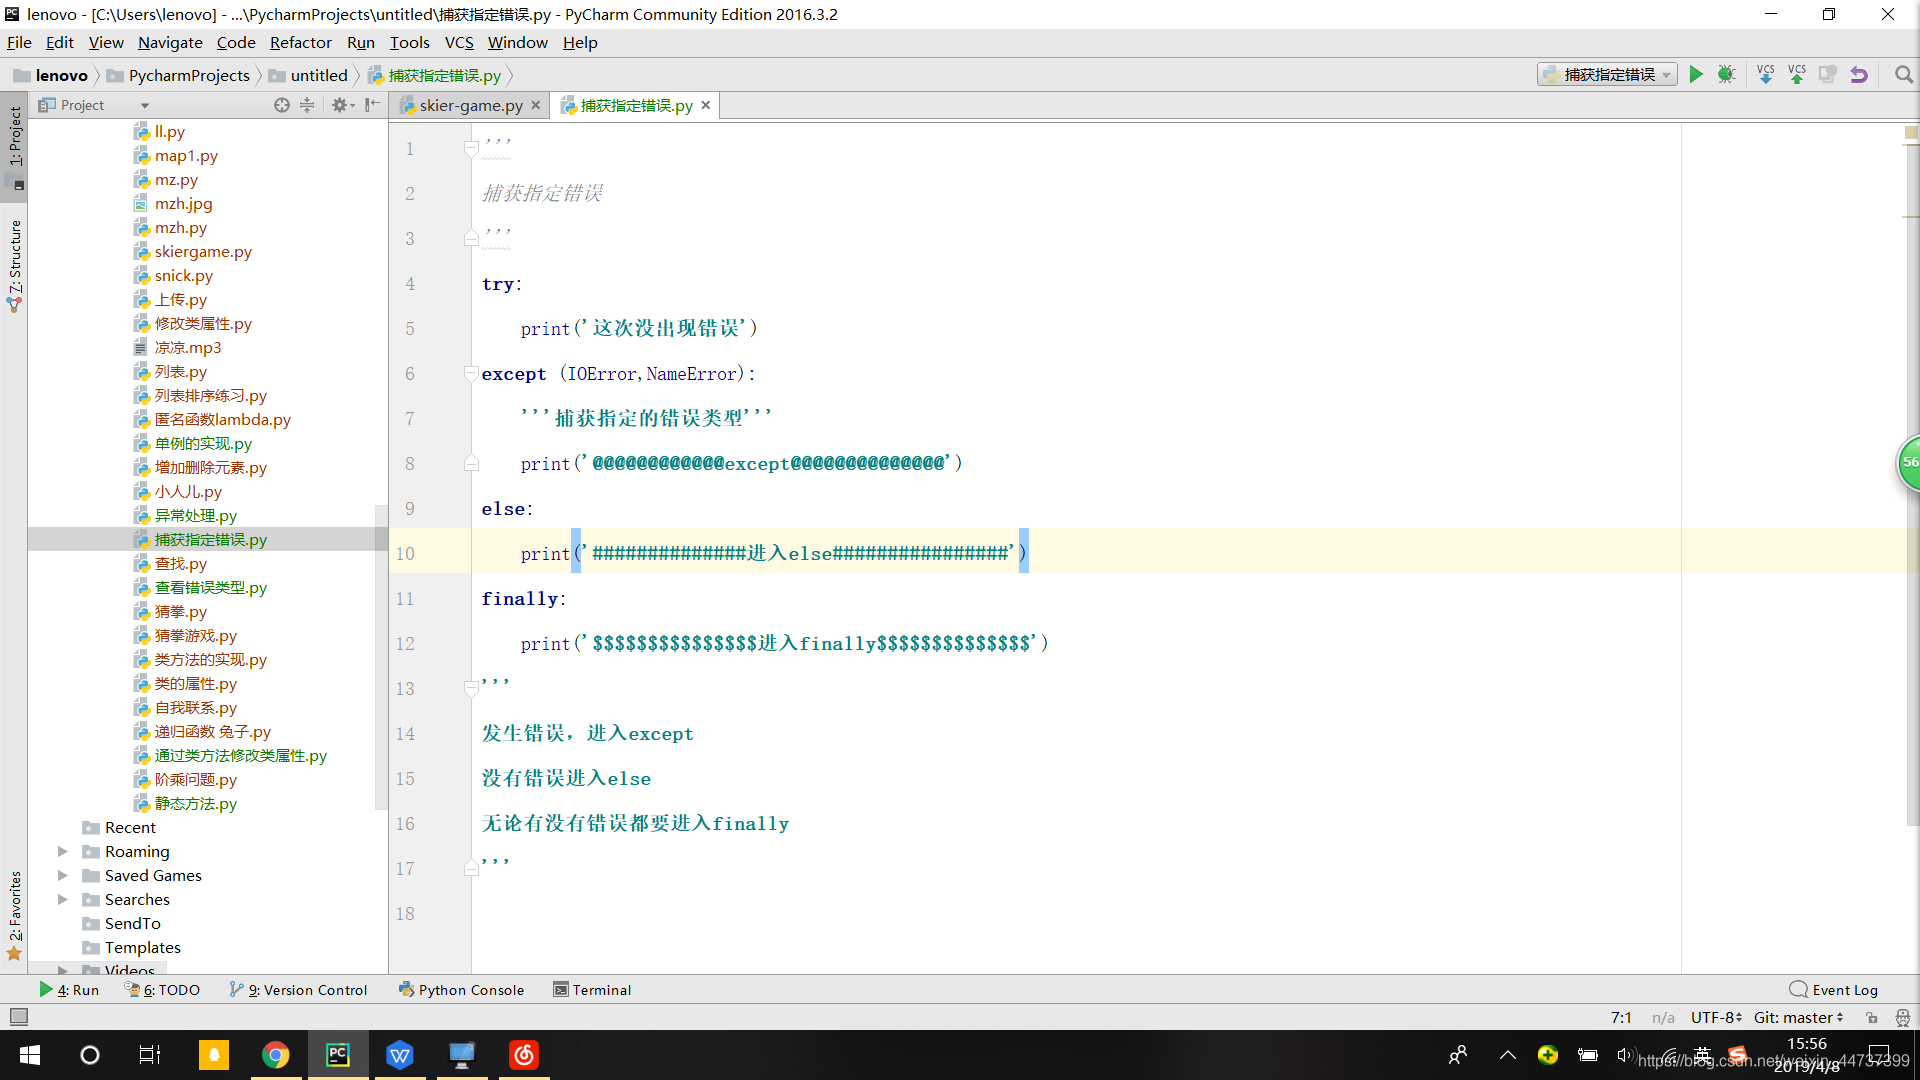Hide the Project tool window
This screenshot has height=1080, width=1920.
(x=372, y=105)
